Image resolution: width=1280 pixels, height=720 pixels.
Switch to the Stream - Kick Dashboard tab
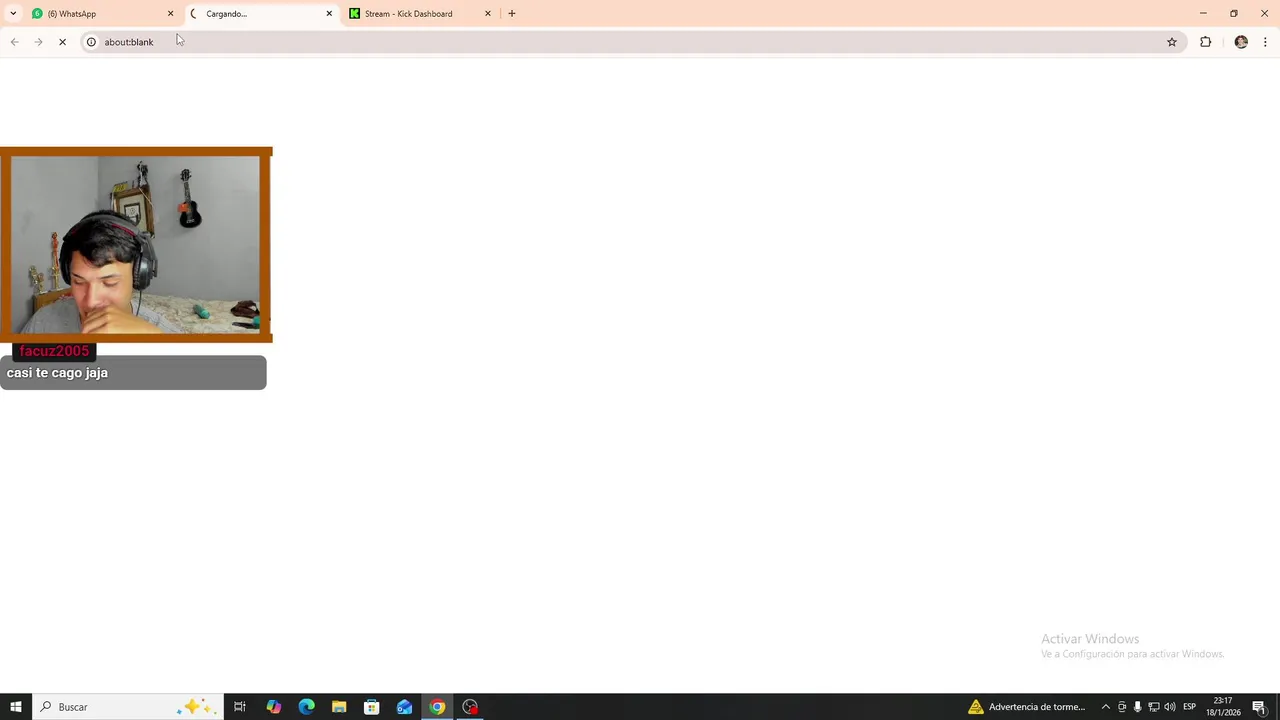tap(420, 14)
